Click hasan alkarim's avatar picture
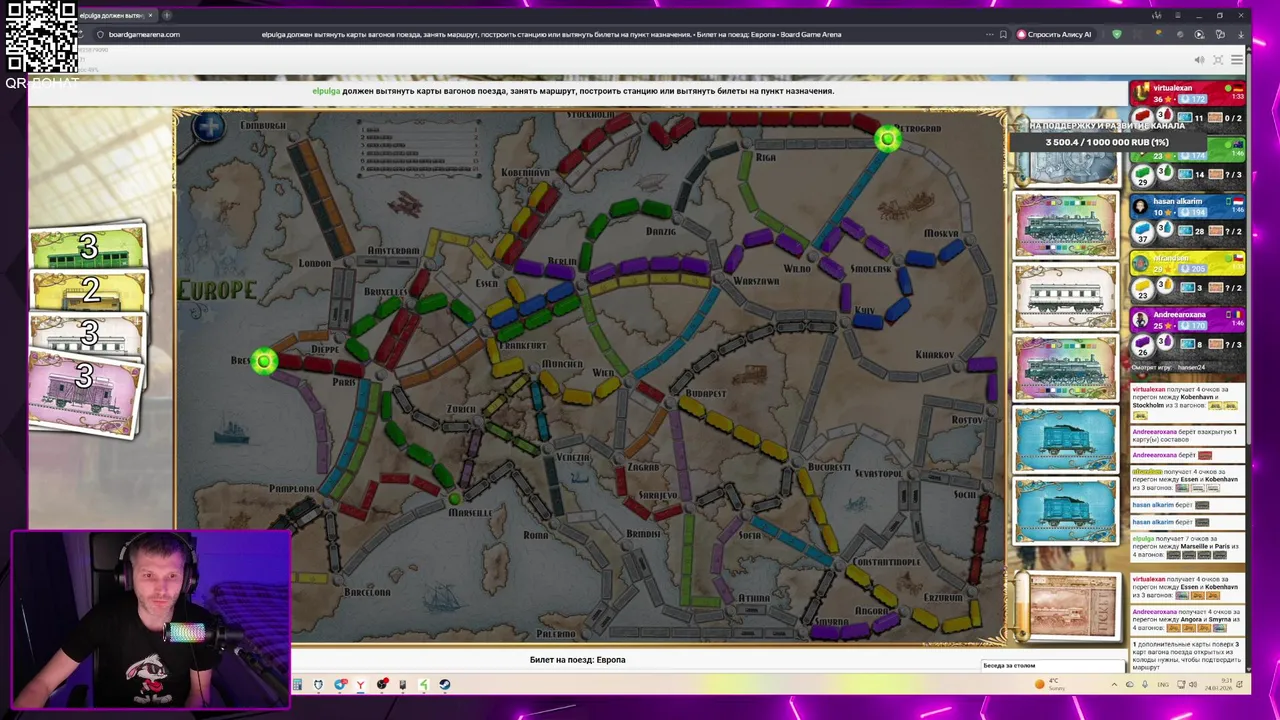Image resolution: width=1280 pixels, height=720 pixels. pyautogui.click(x=1141, y=205)
